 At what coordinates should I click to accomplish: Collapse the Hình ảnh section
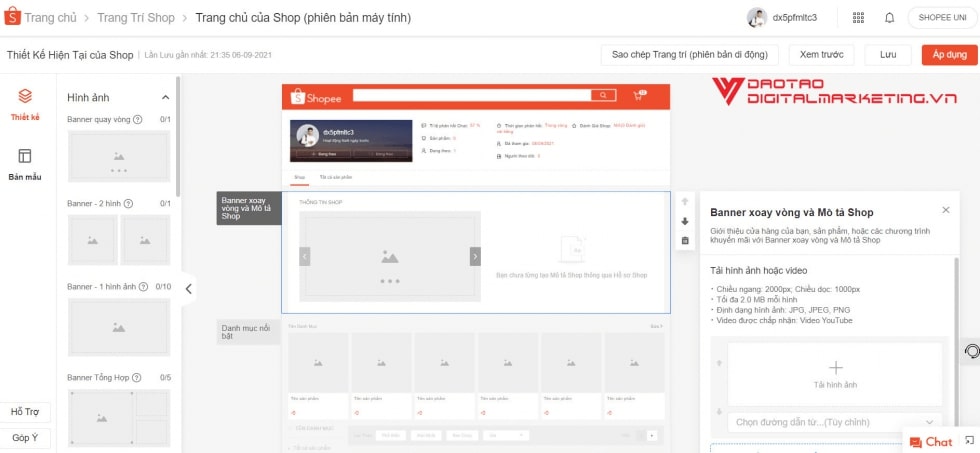165,97
